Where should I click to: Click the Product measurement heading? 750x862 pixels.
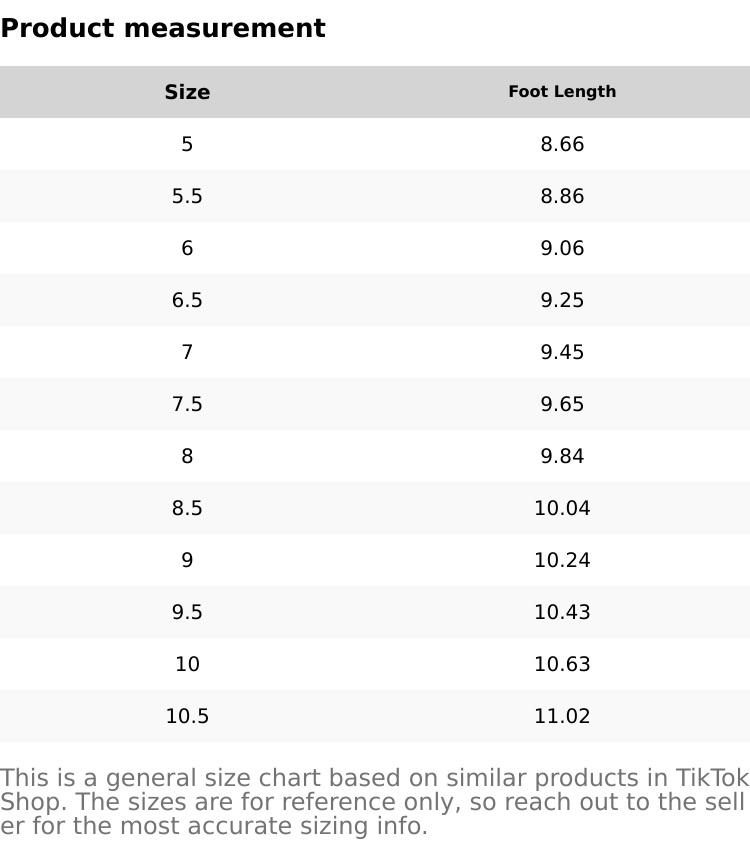click(x=163, y=28)
